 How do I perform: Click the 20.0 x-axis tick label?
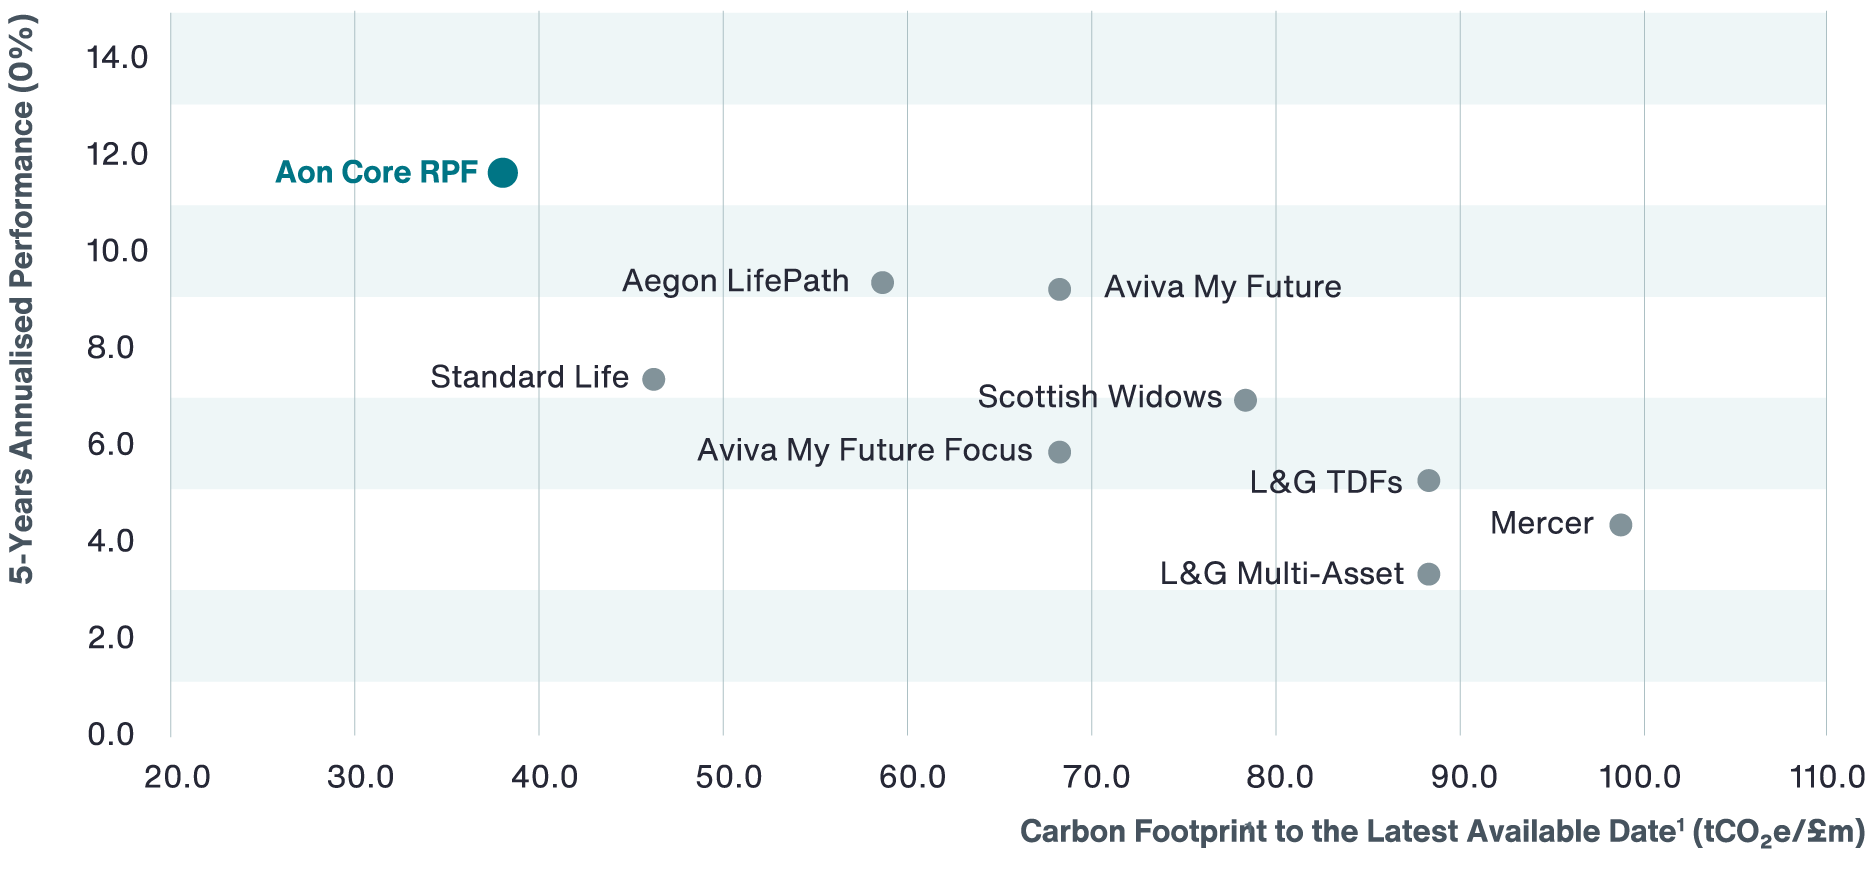(177, 777)
